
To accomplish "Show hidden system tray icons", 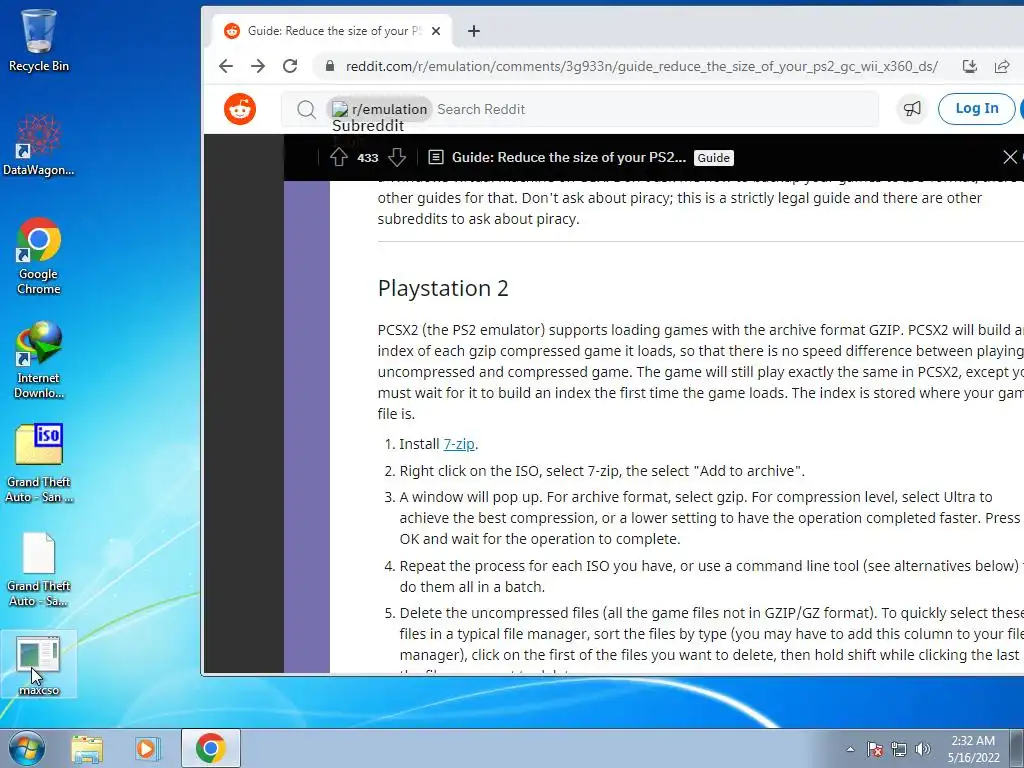I will [x=850, y=749].
